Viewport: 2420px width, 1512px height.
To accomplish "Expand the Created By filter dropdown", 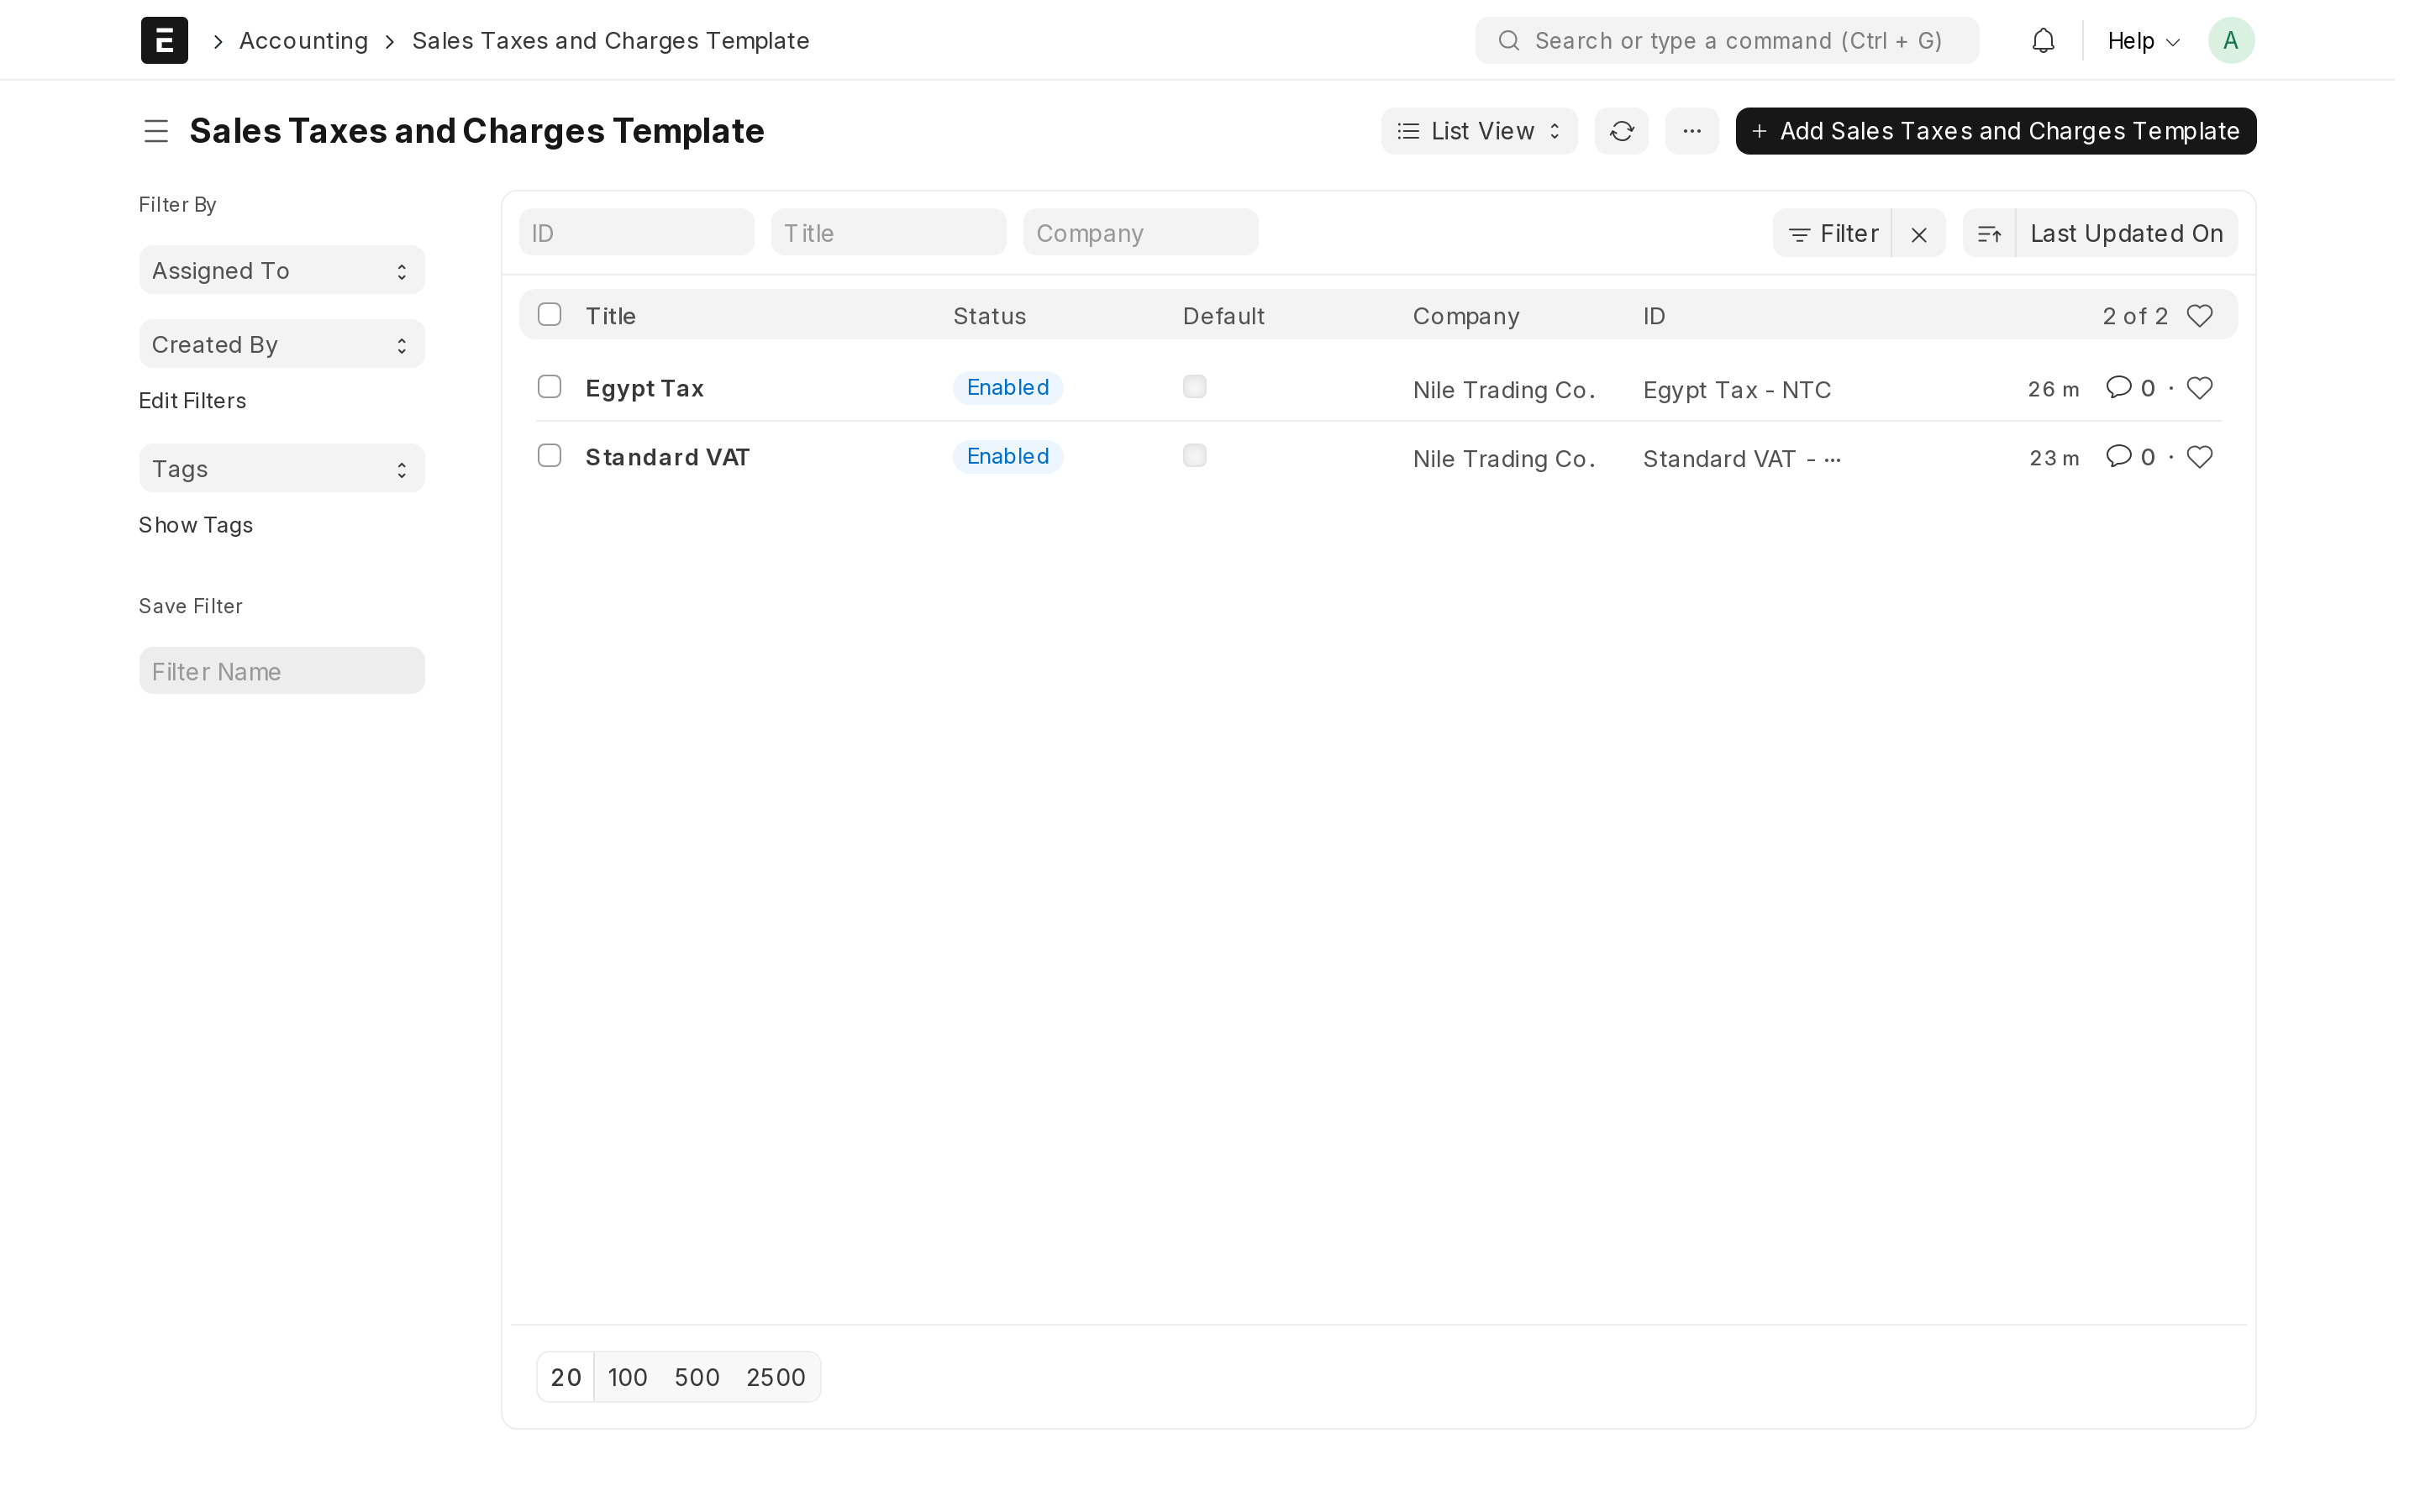I will tap(281, 344).
